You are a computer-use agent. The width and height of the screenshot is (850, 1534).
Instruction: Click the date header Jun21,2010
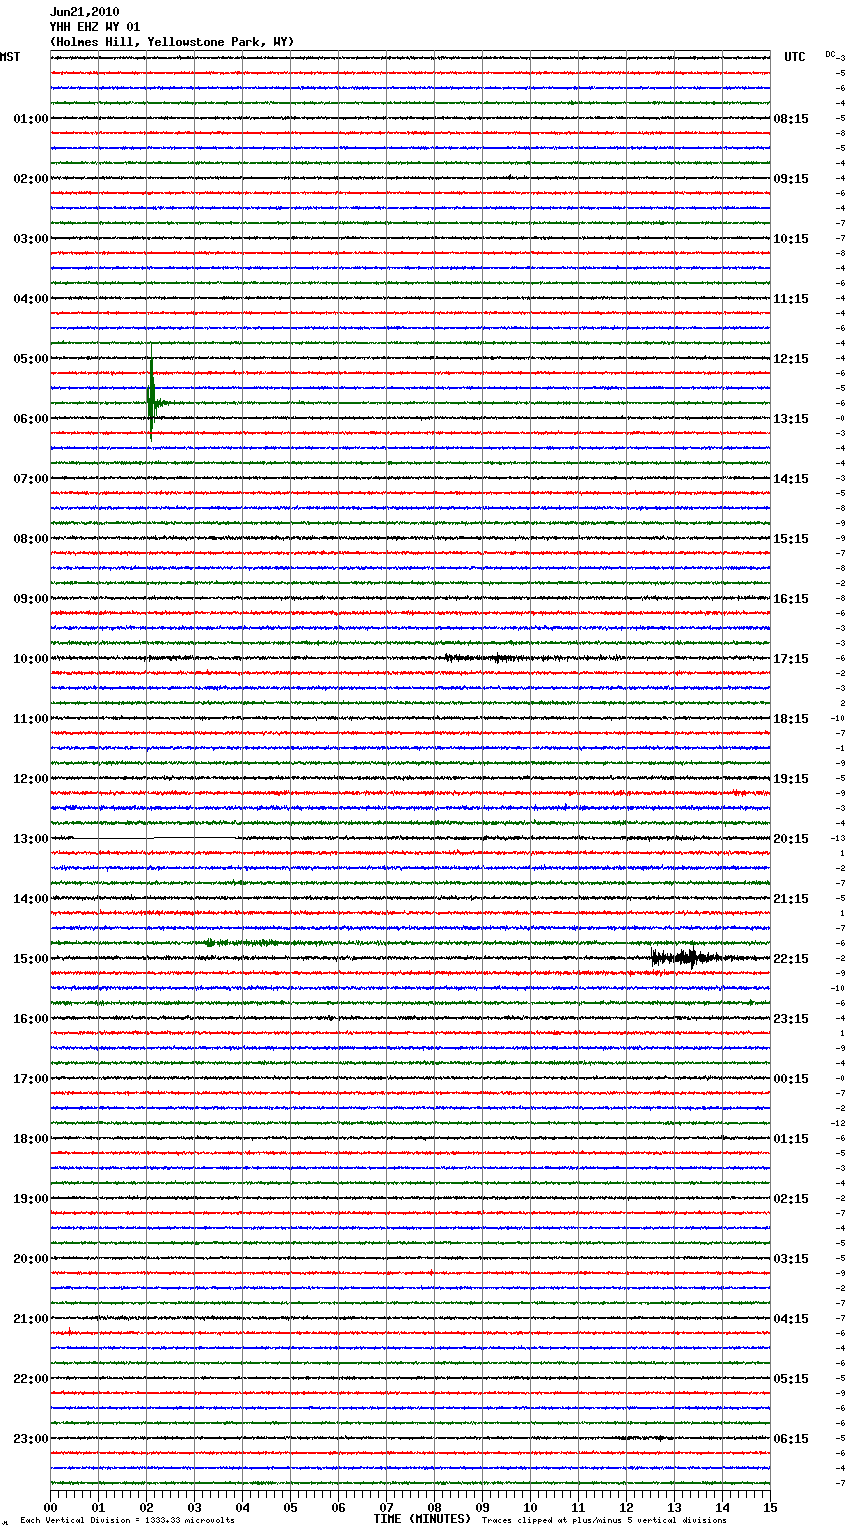tap(84, 12)
